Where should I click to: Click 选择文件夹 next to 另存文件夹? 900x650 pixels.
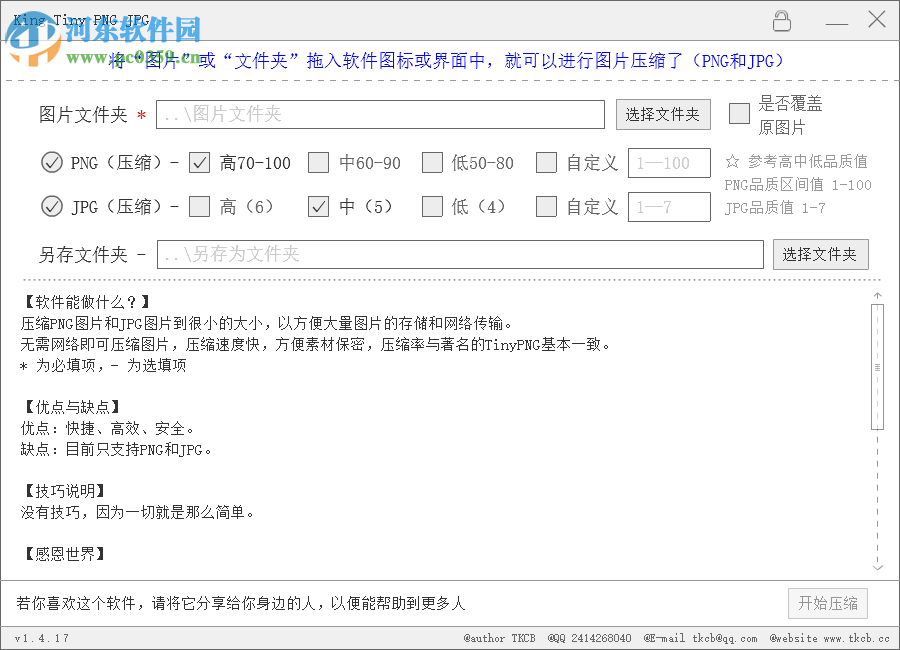pyautogui.click(x=821, y=254)
